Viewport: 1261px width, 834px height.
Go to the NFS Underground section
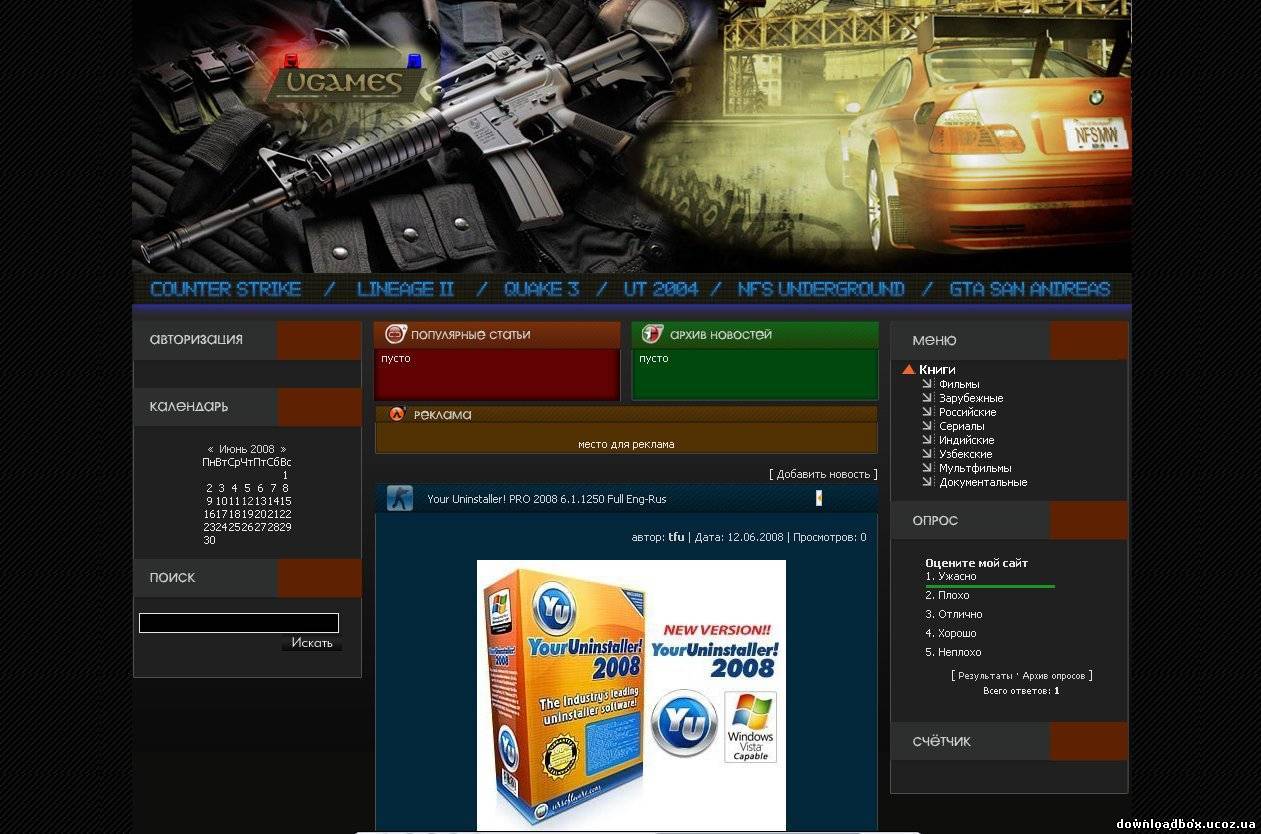coord(821,290)
